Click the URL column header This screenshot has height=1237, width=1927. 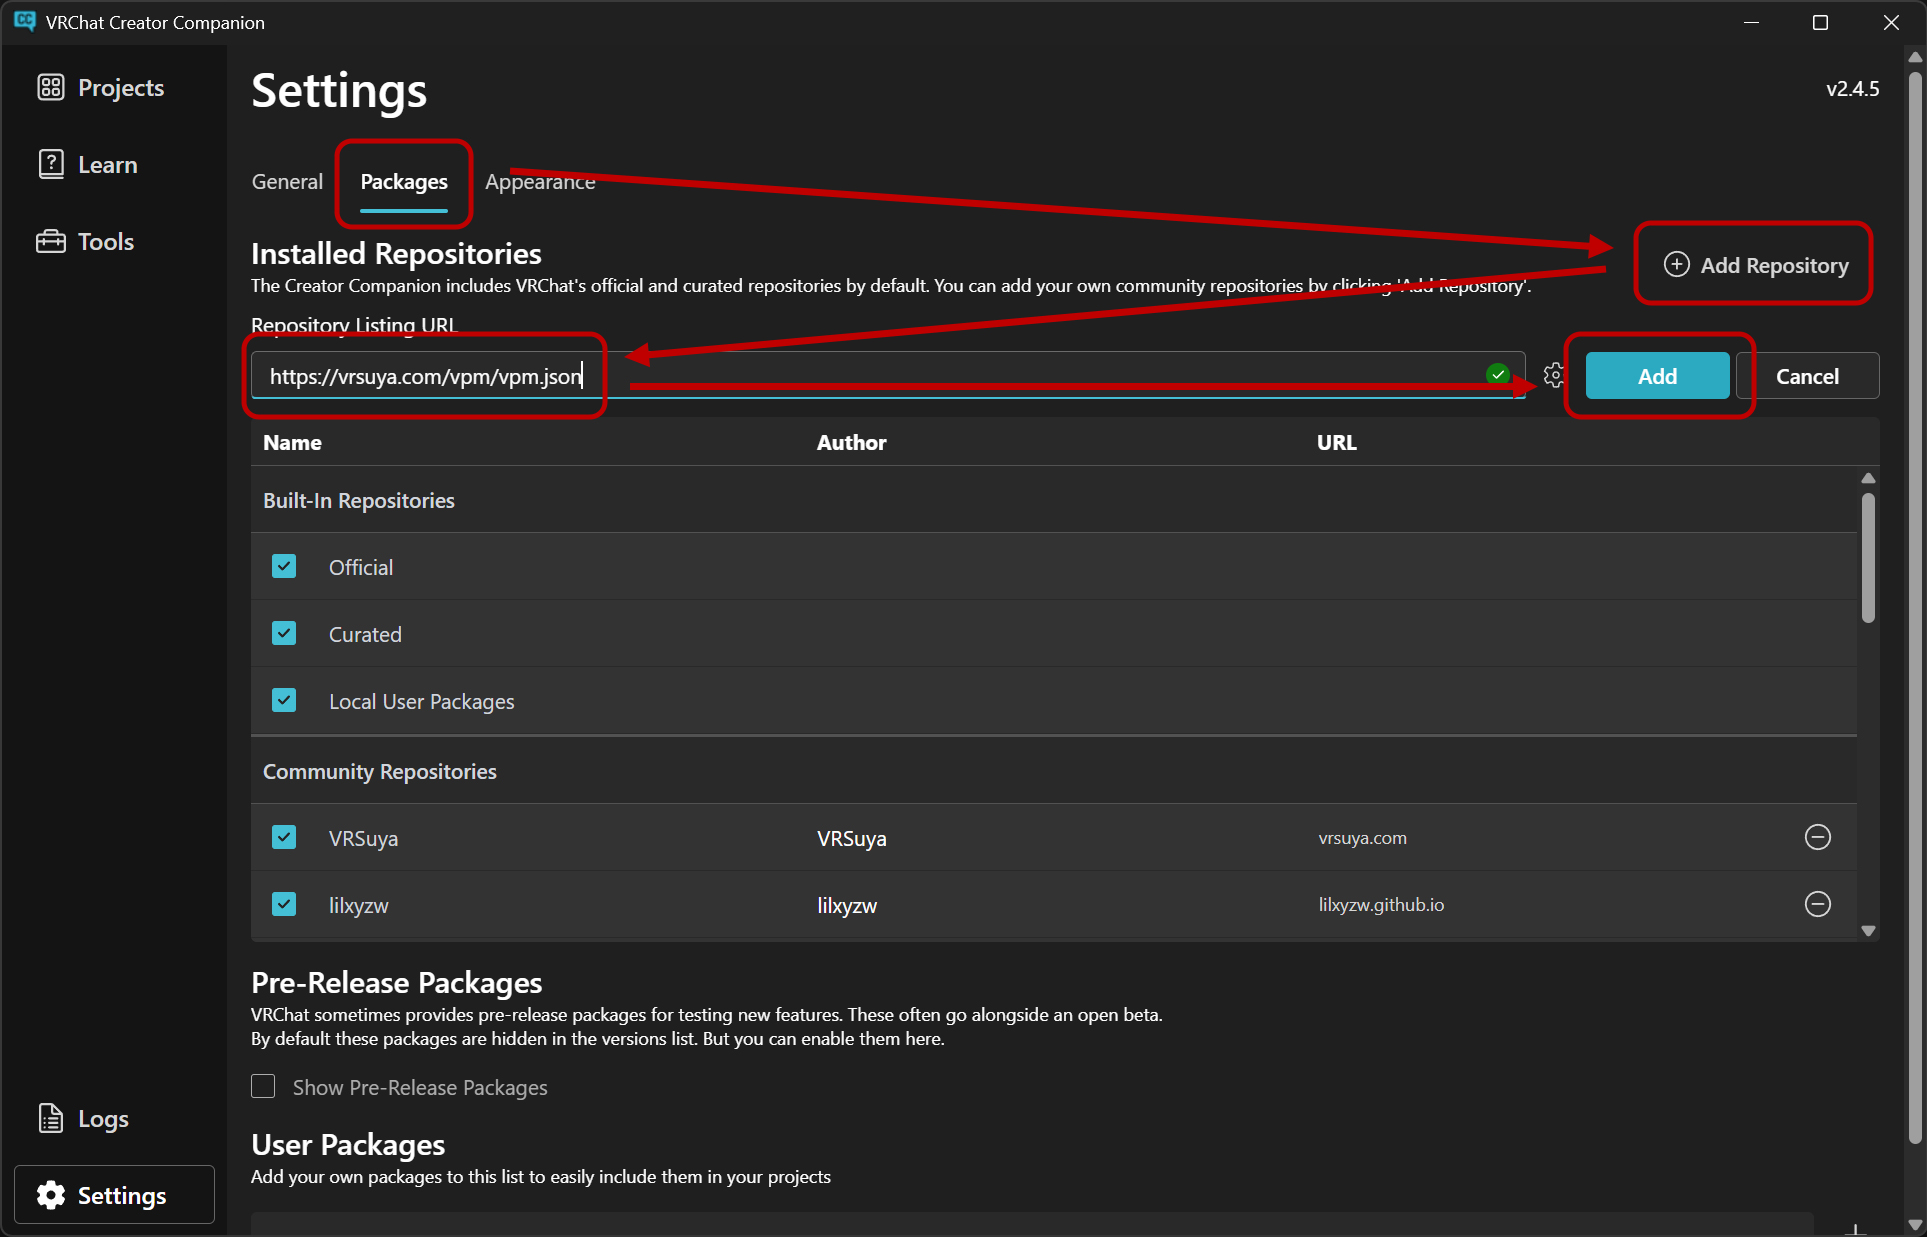(x=1337, y=443)
